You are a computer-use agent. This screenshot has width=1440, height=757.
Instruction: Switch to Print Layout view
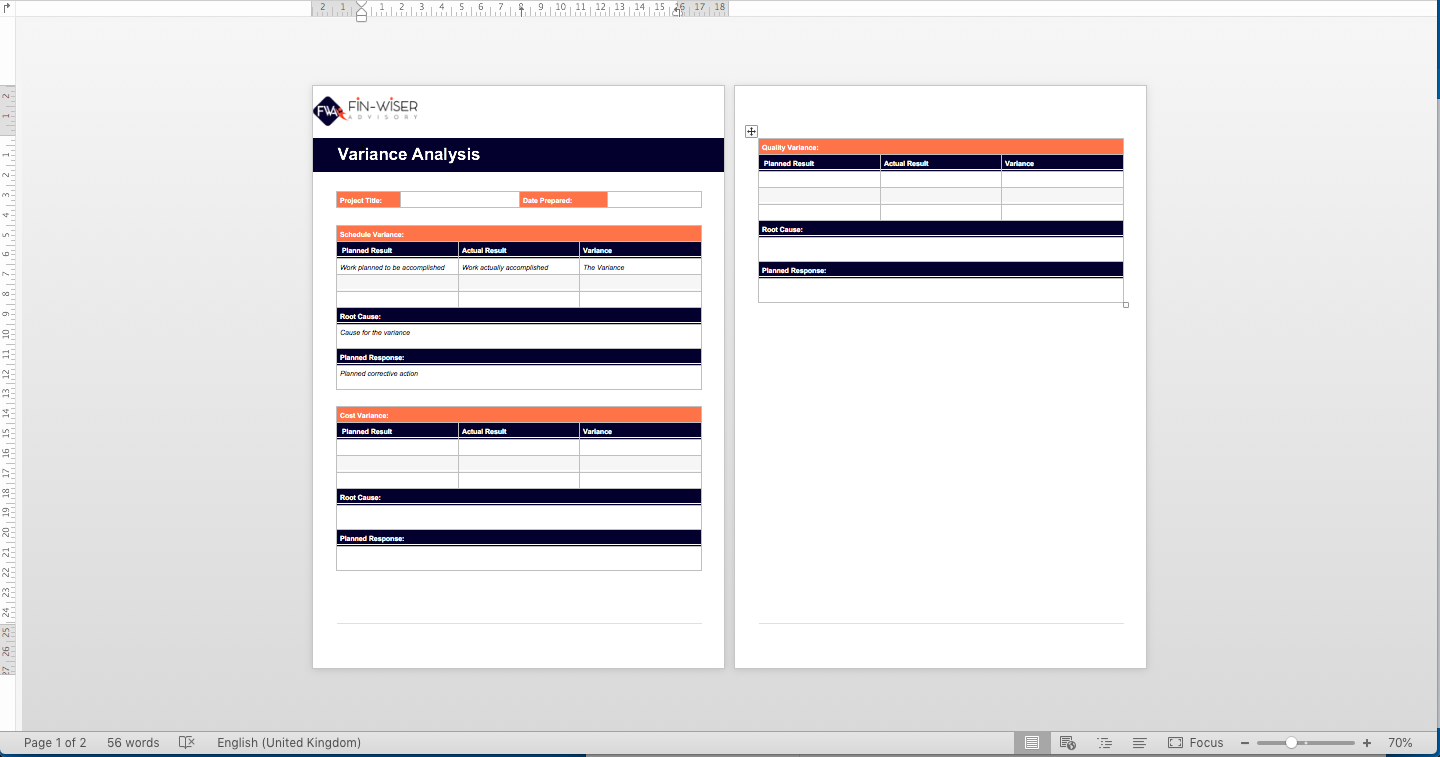1032,743
